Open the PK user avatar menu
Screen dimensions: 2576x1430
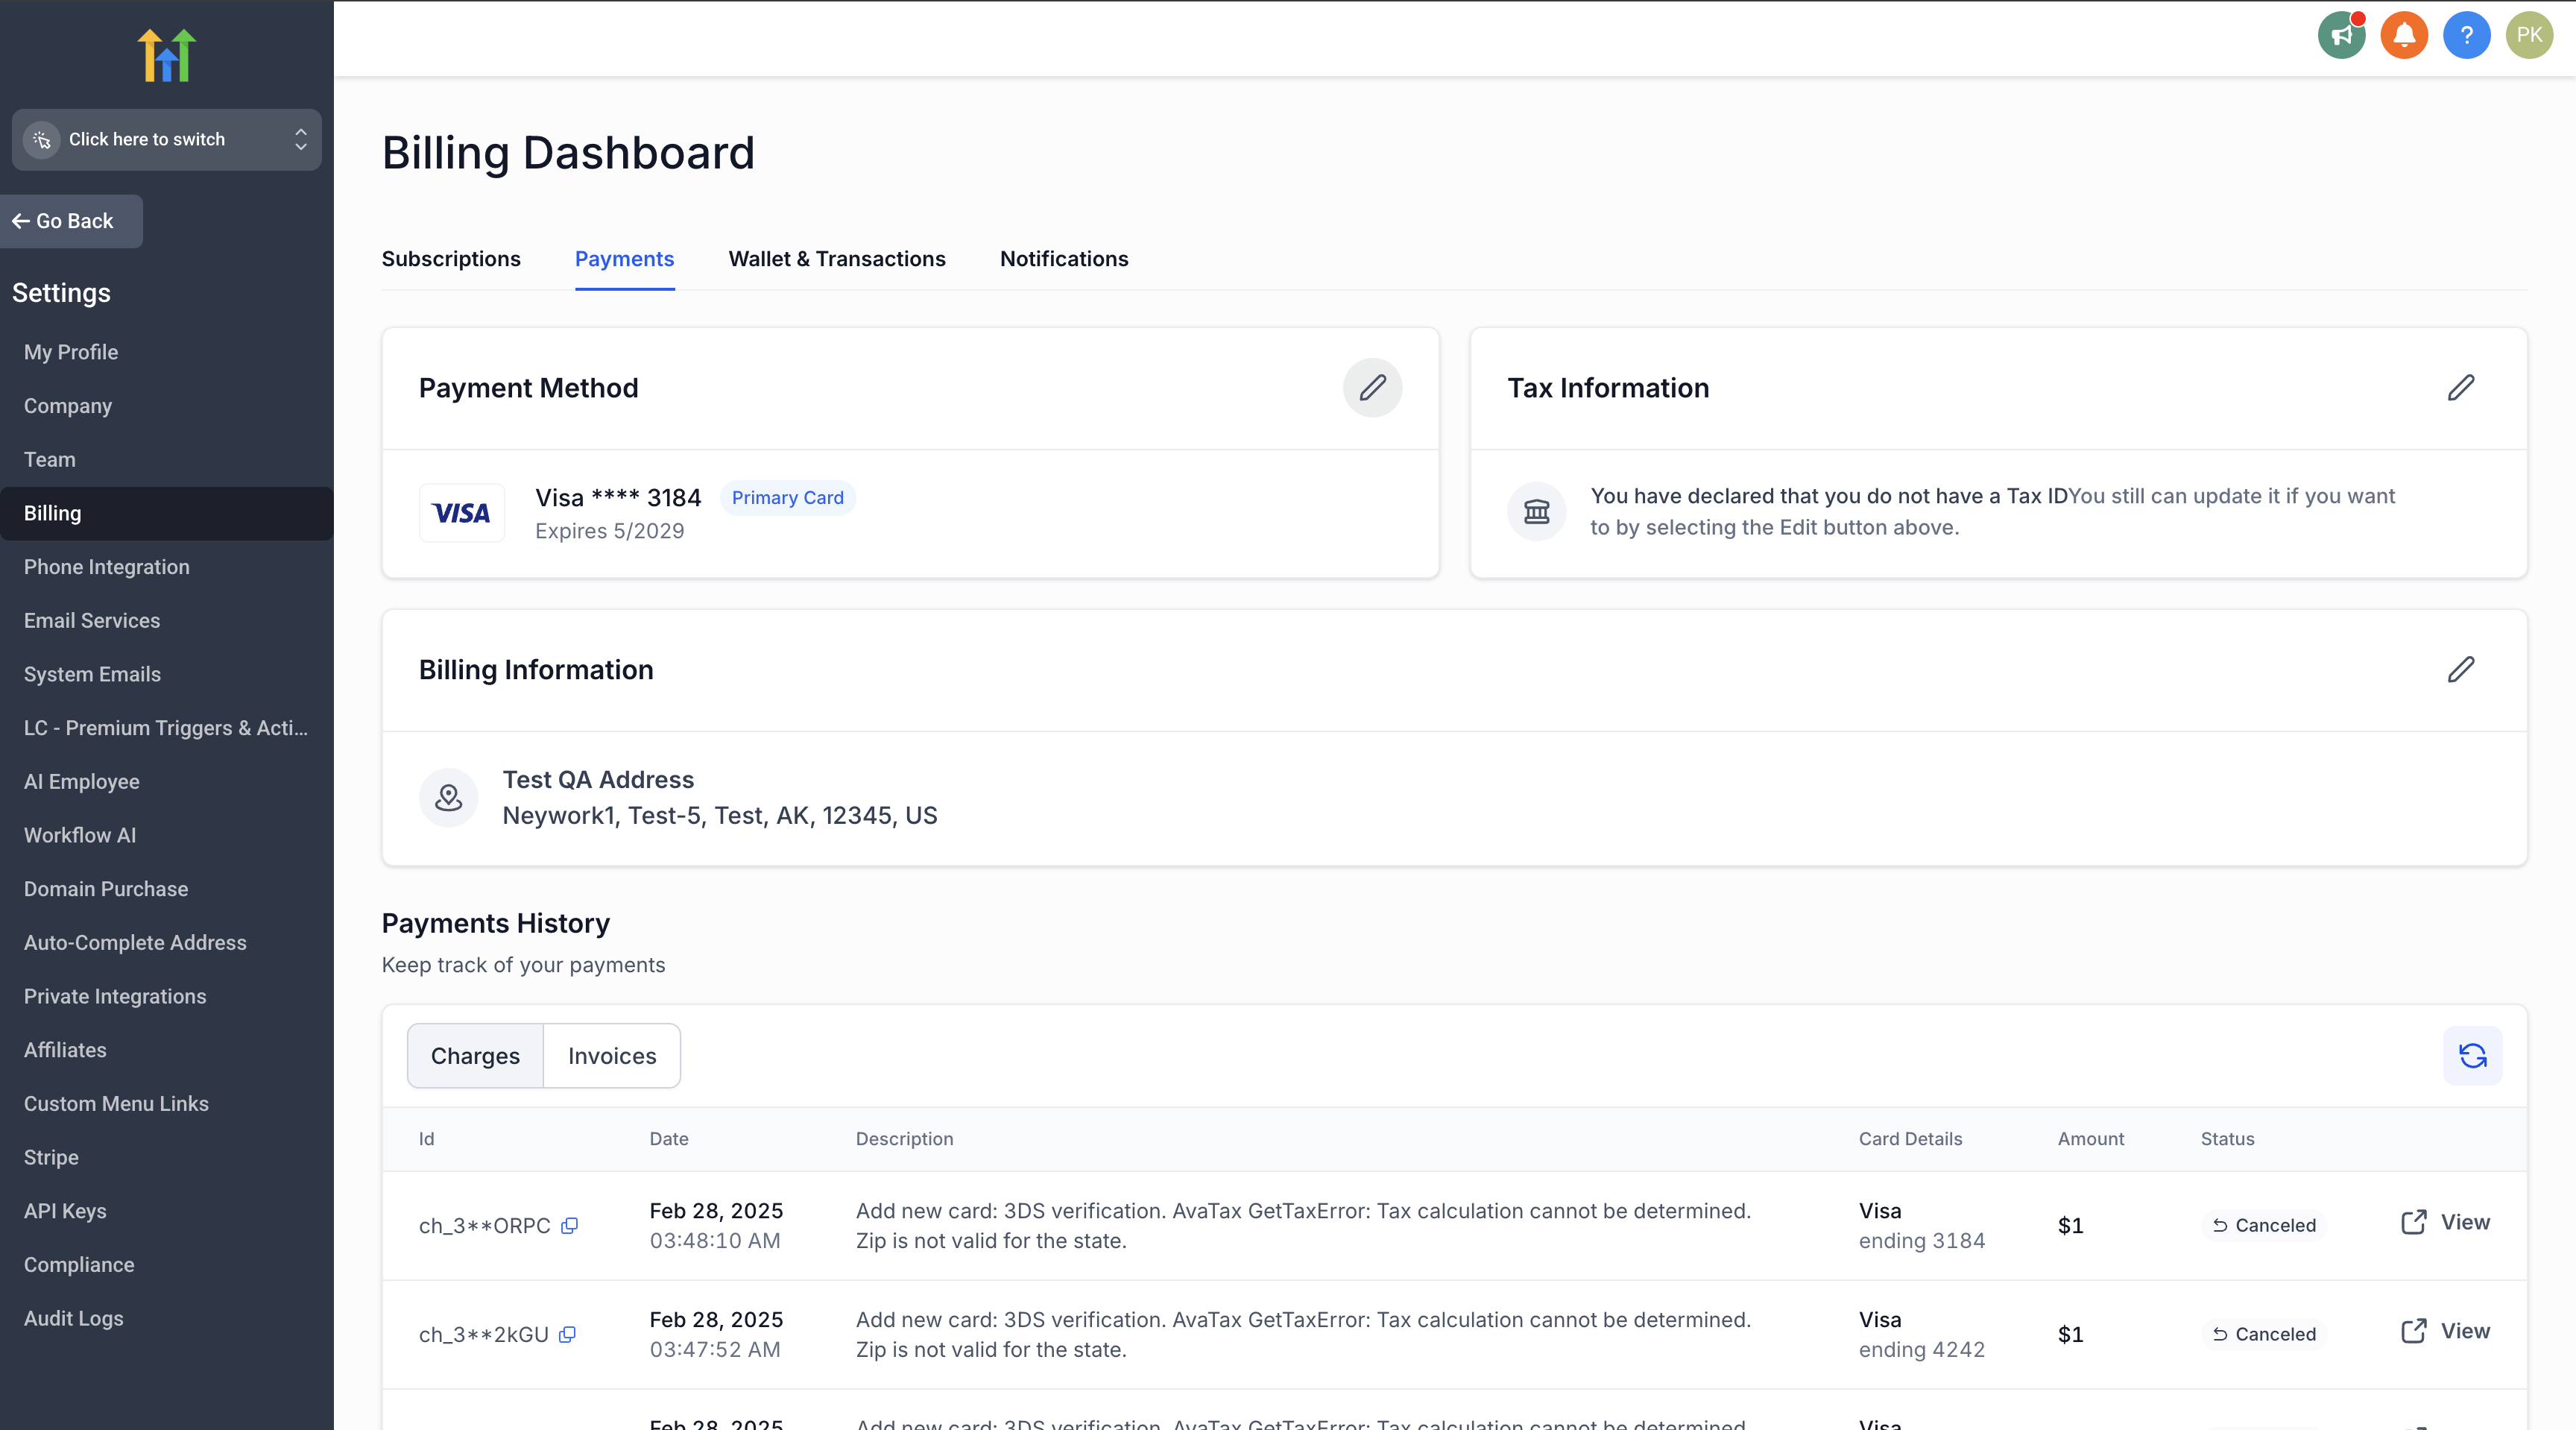2529,36
